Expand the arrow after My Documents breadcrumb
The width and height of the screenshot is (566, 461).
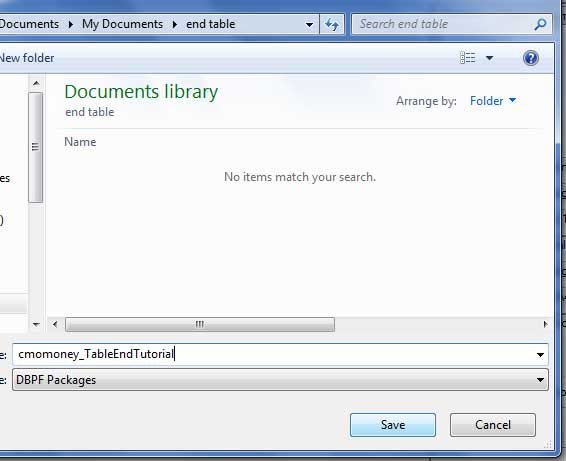[175, 25]
